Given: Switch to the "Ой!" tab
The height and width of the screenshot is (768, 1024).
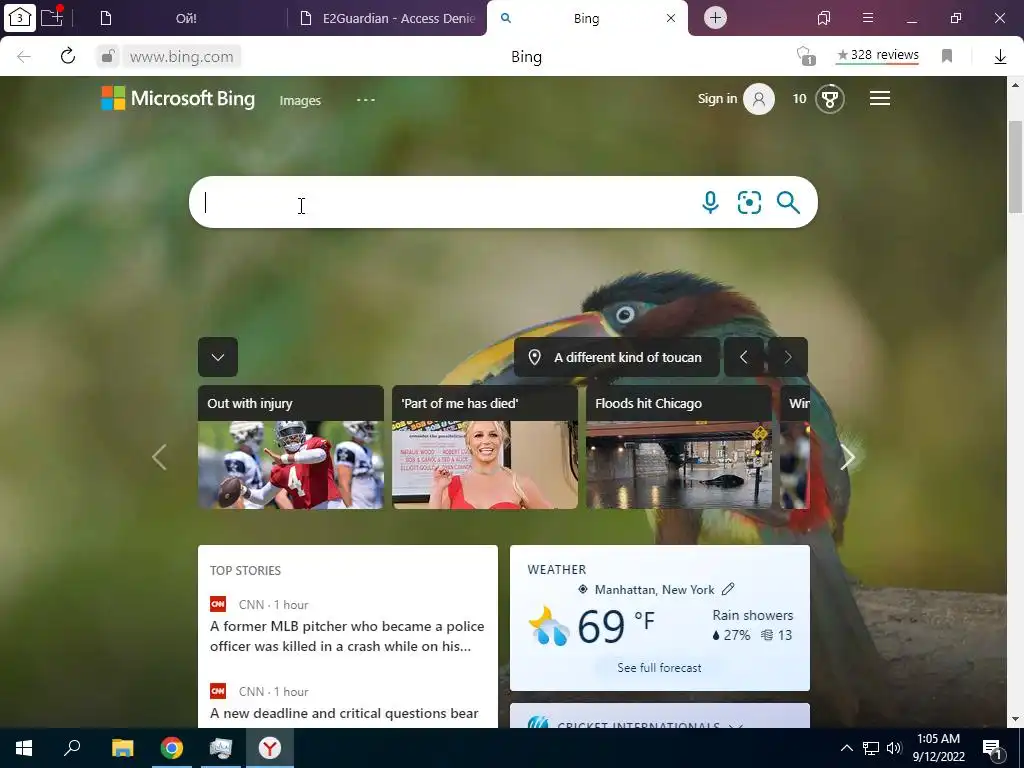Looking at the screenshot, I should coord(186,18).
